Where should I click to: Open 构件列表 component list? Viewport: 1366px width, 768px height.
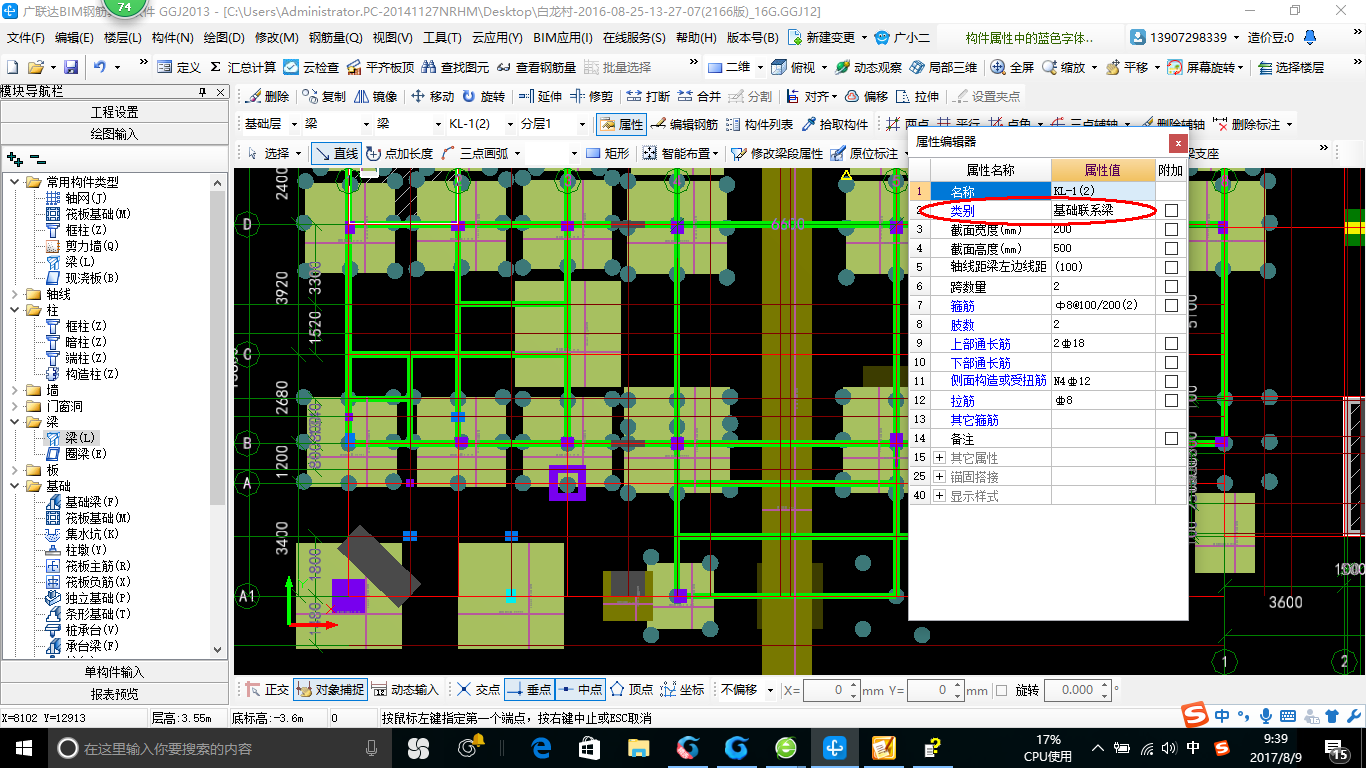tap(759, 124)
